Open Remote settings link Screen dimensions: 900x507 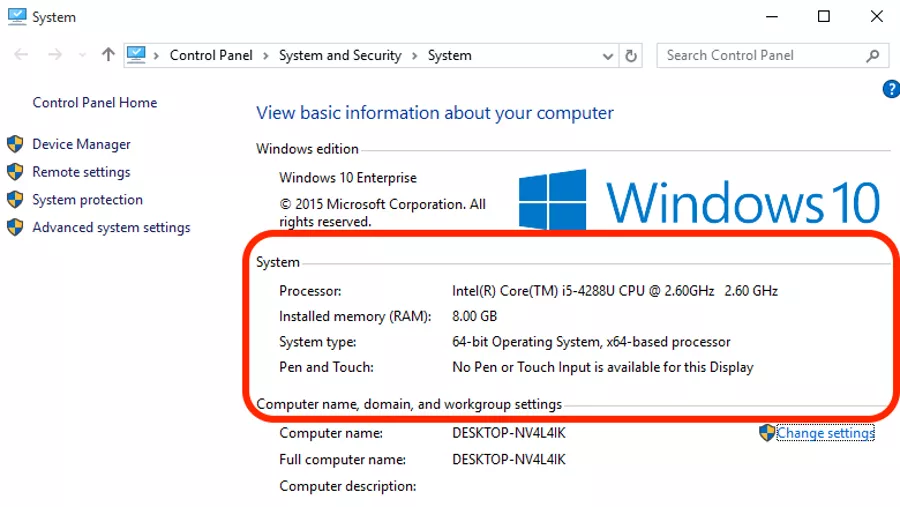(x=81, y=172)
